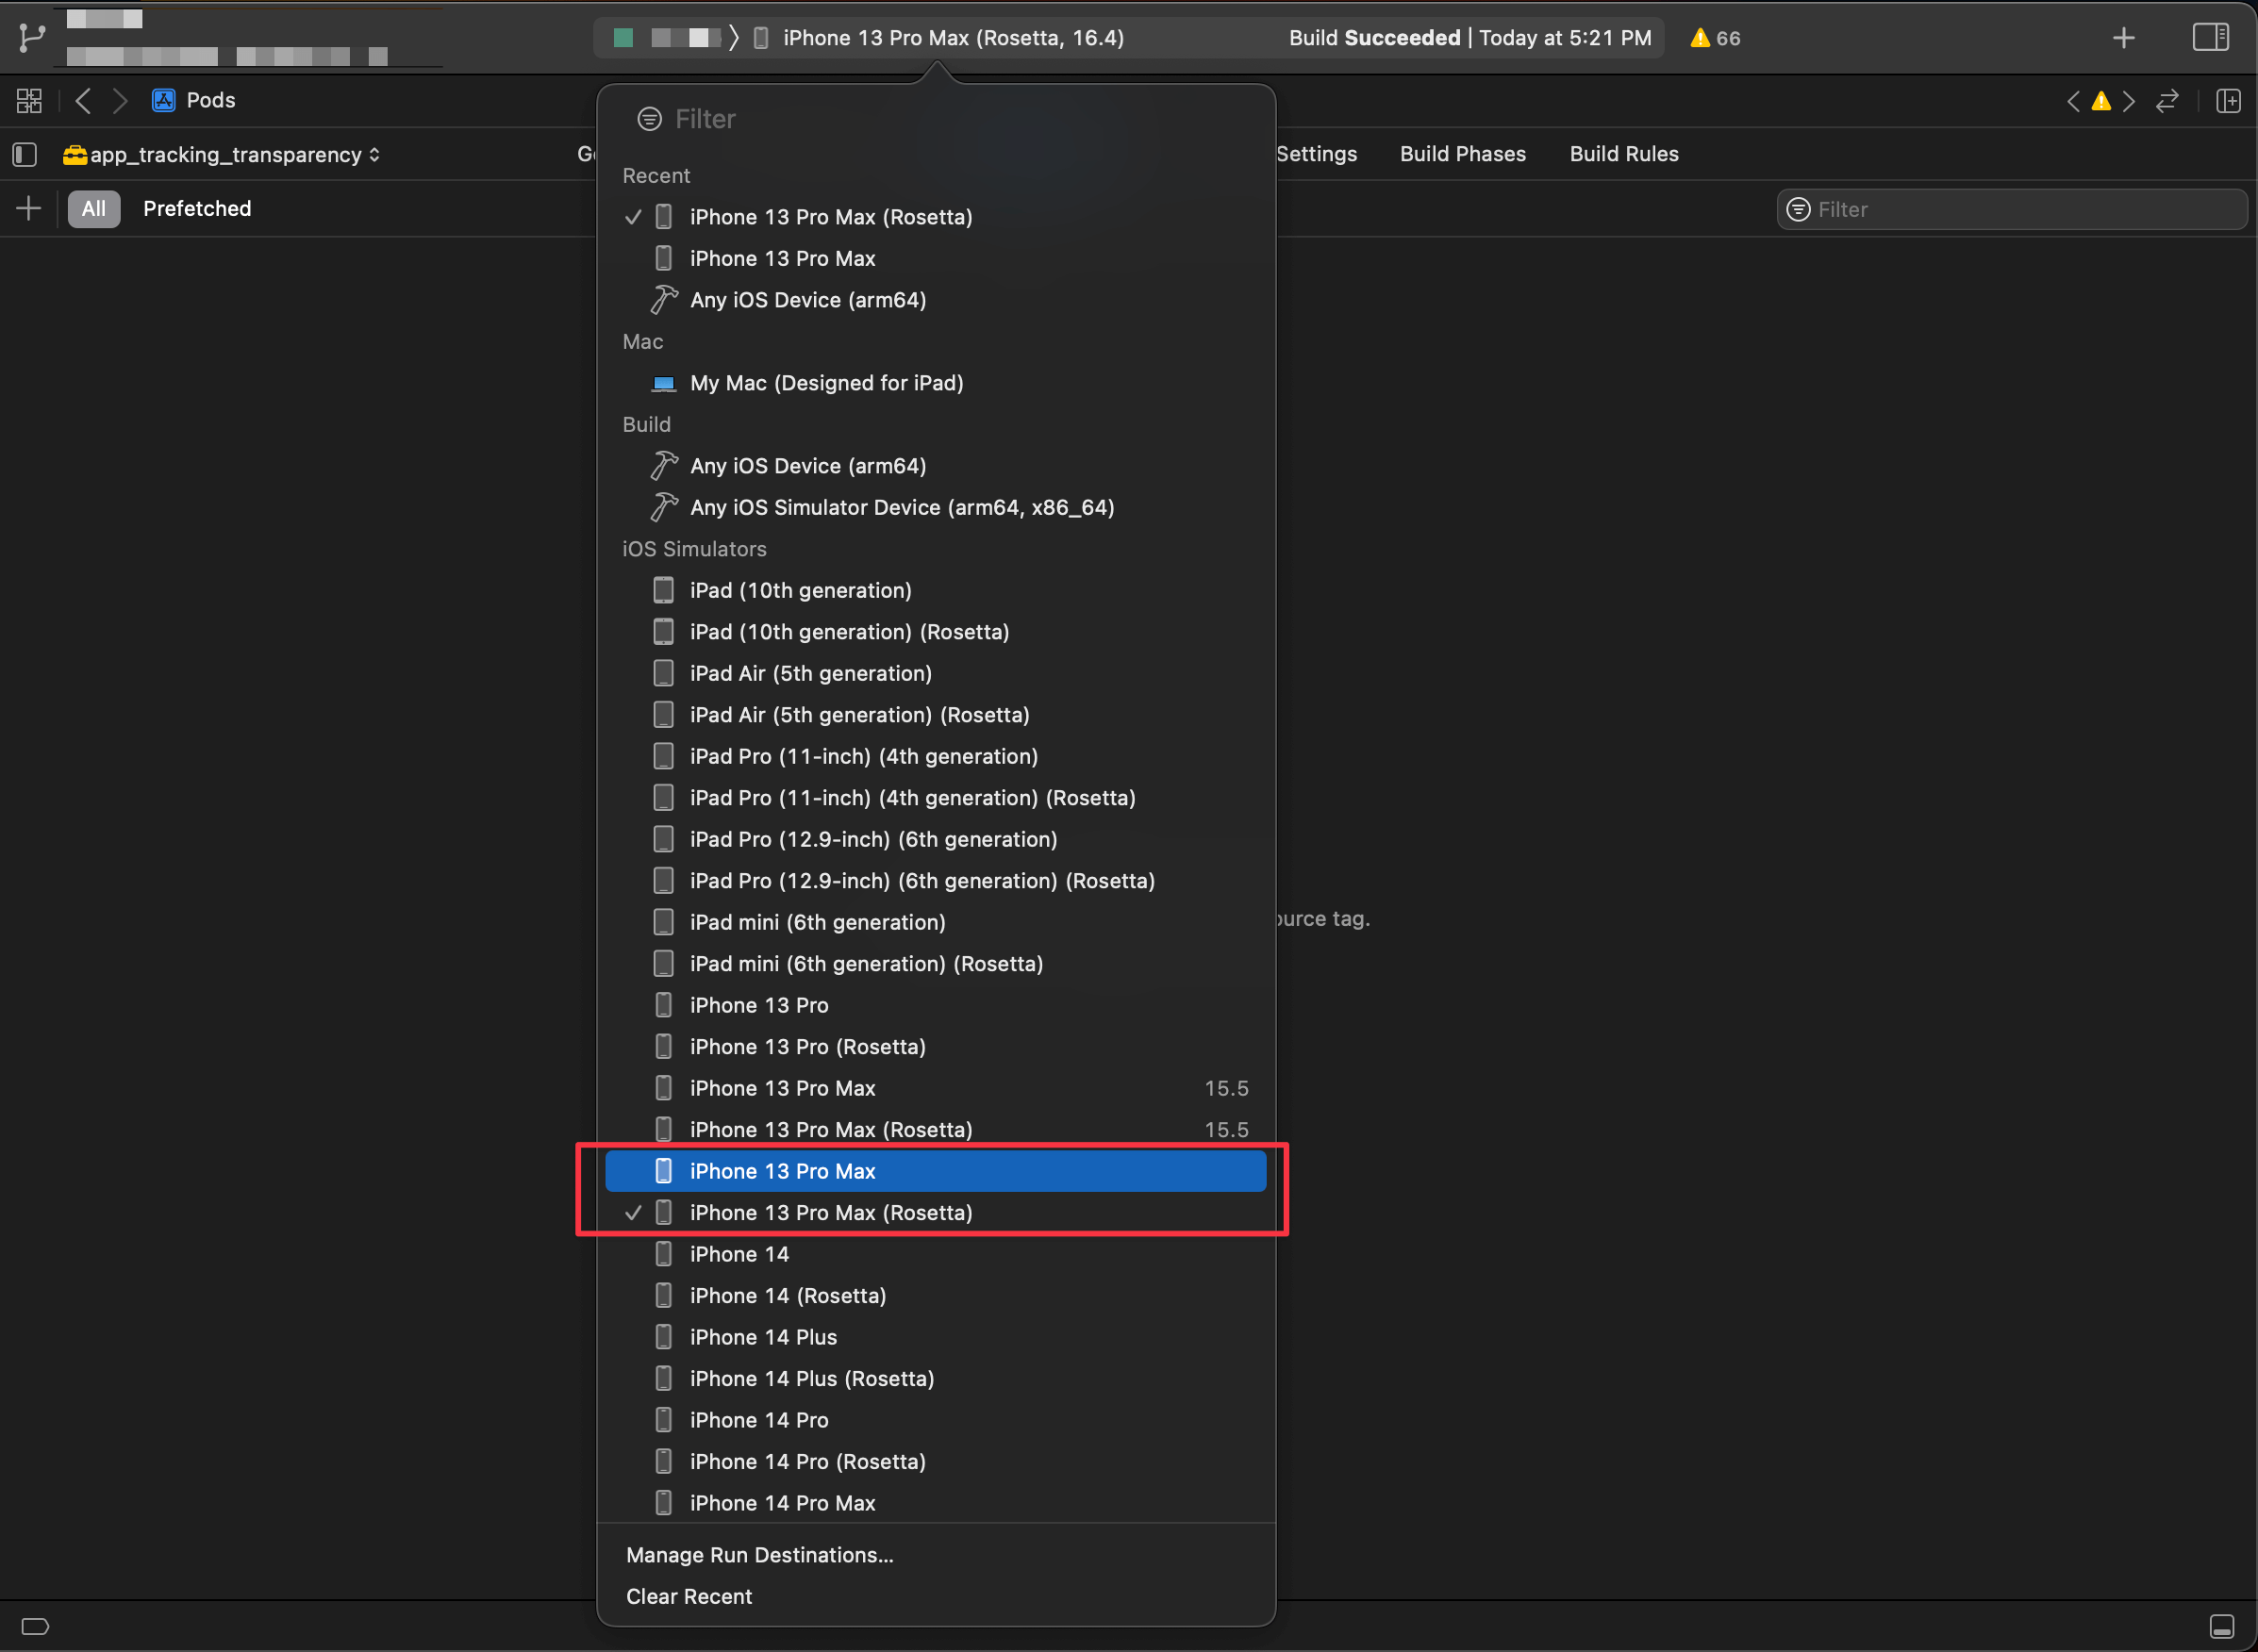Viewport: 2258px width, 1652px height.
Task: Choose Any iOS Device under Build
Action: (x=935, y=466)
